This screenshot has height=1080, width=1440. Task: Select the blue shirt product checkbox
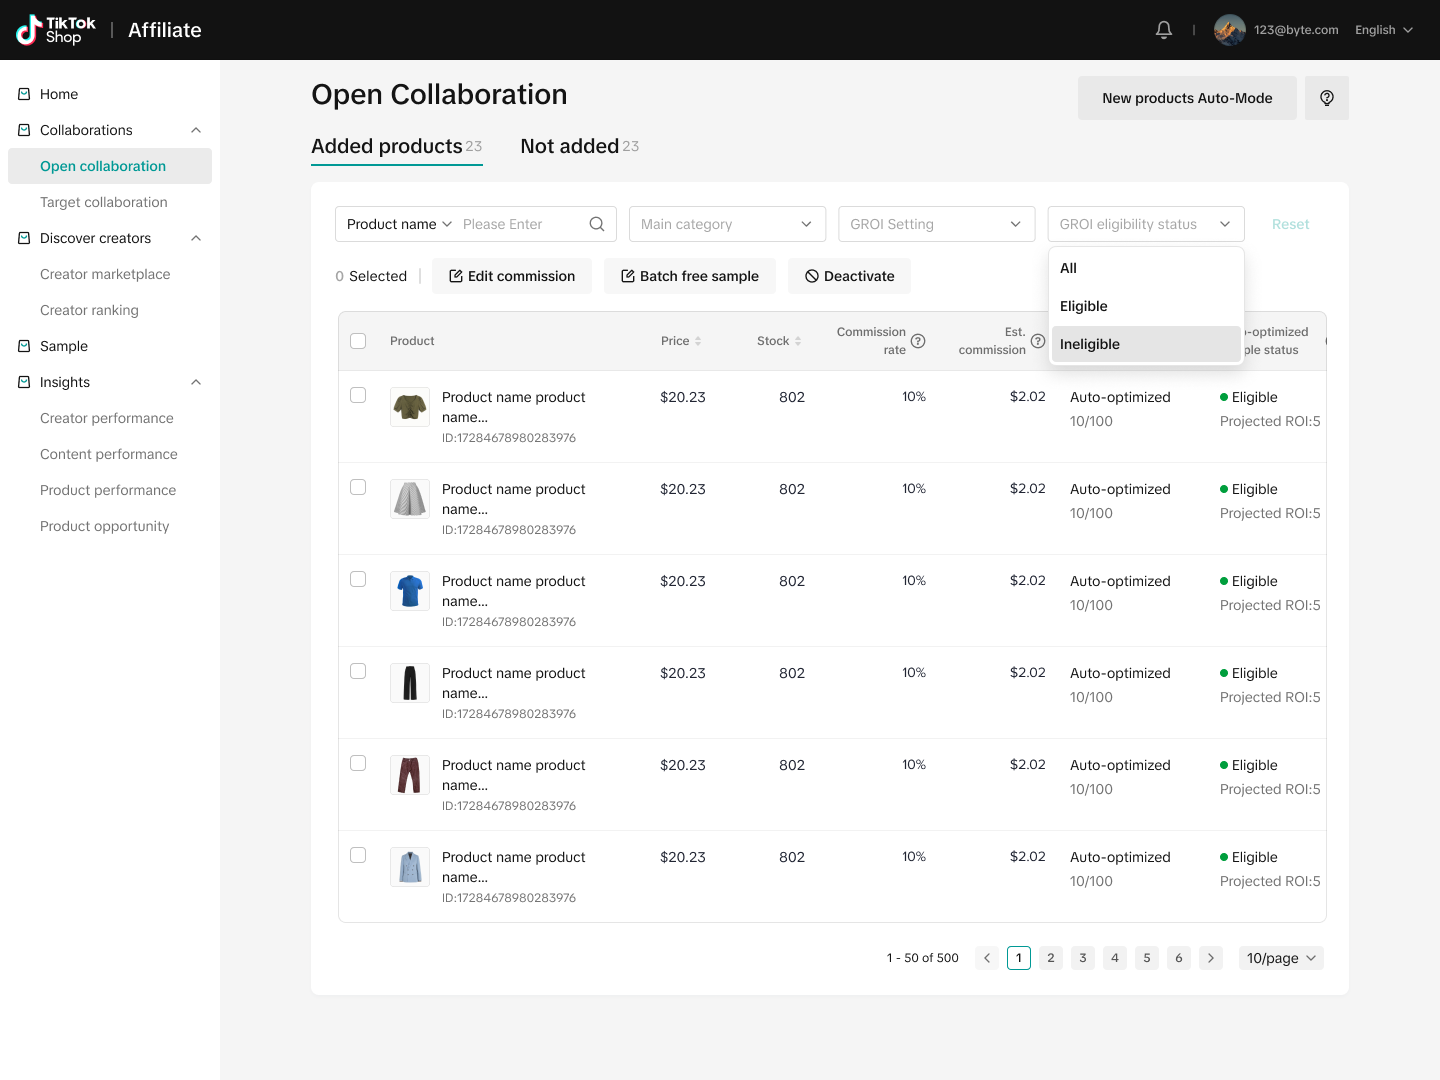(358, 579)
